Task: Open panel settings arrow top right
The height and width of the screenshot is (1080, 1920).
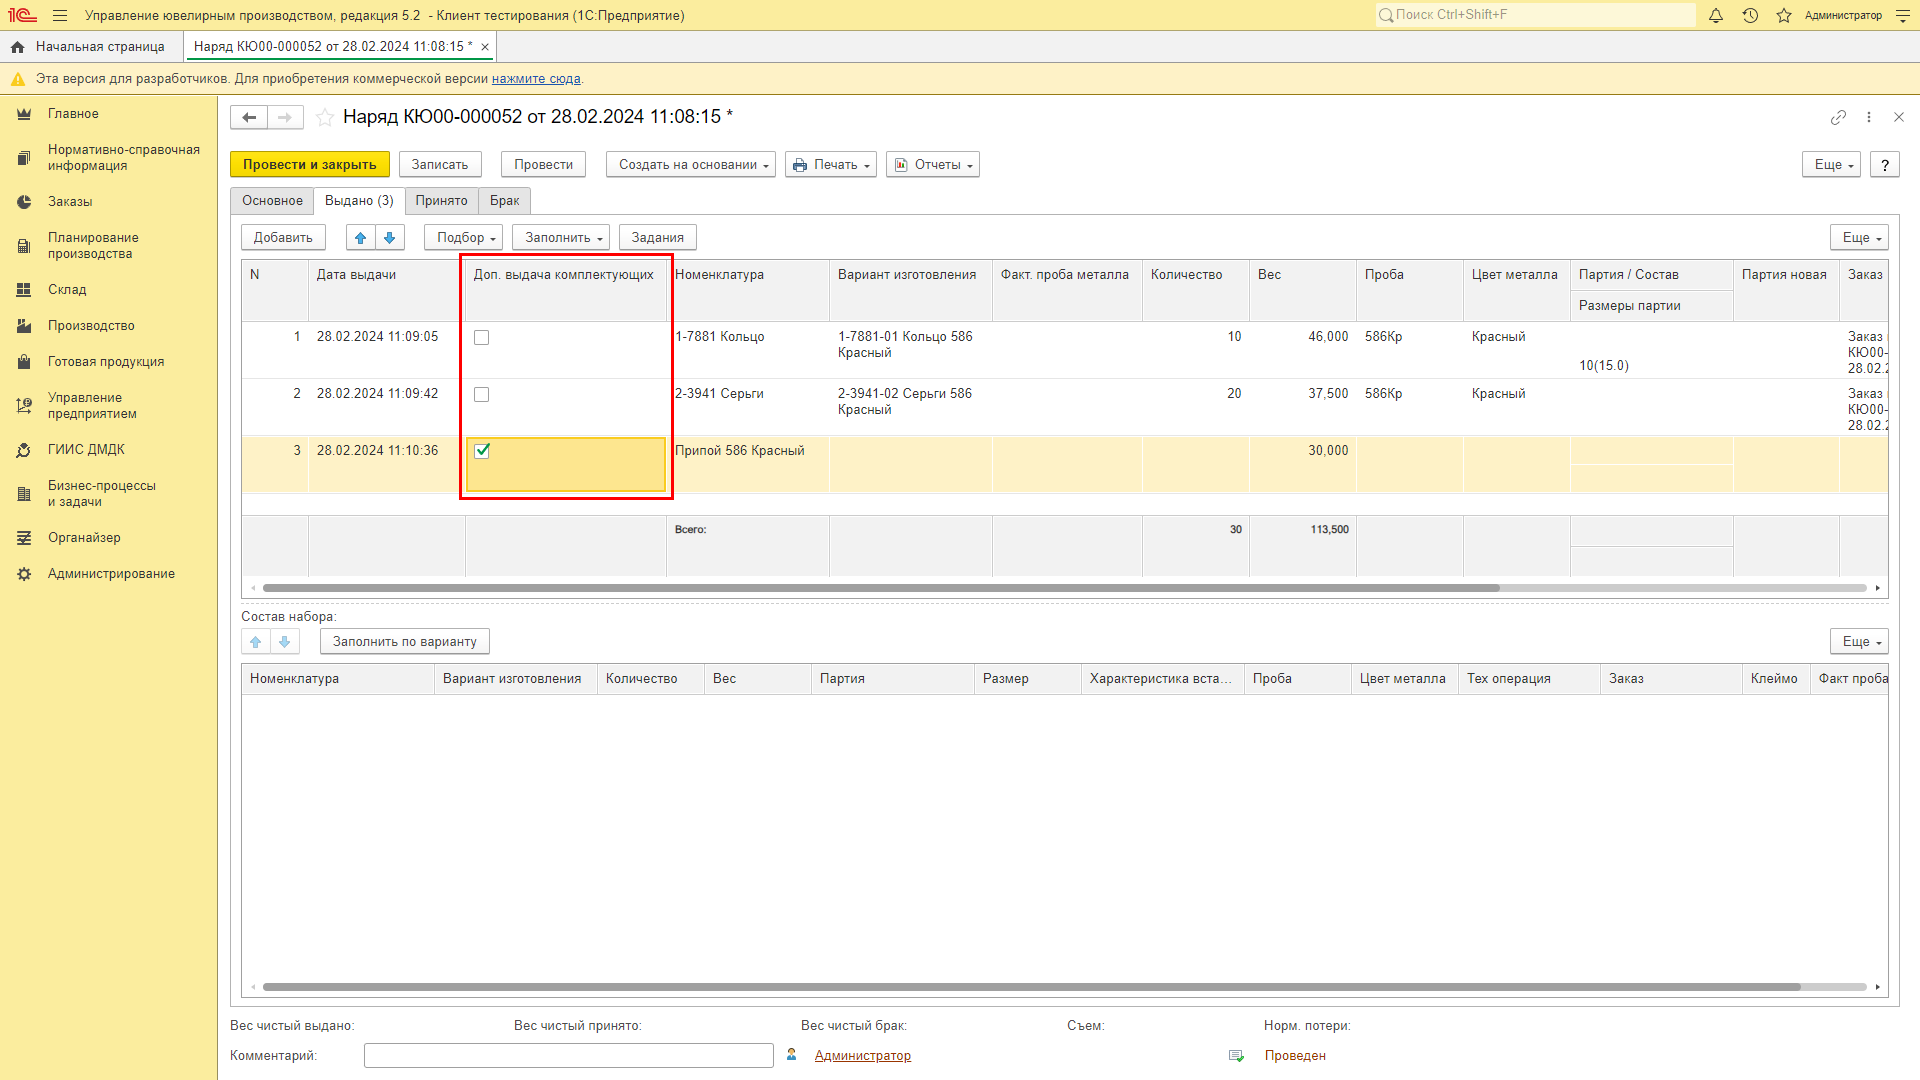Action: [1903, 15]
